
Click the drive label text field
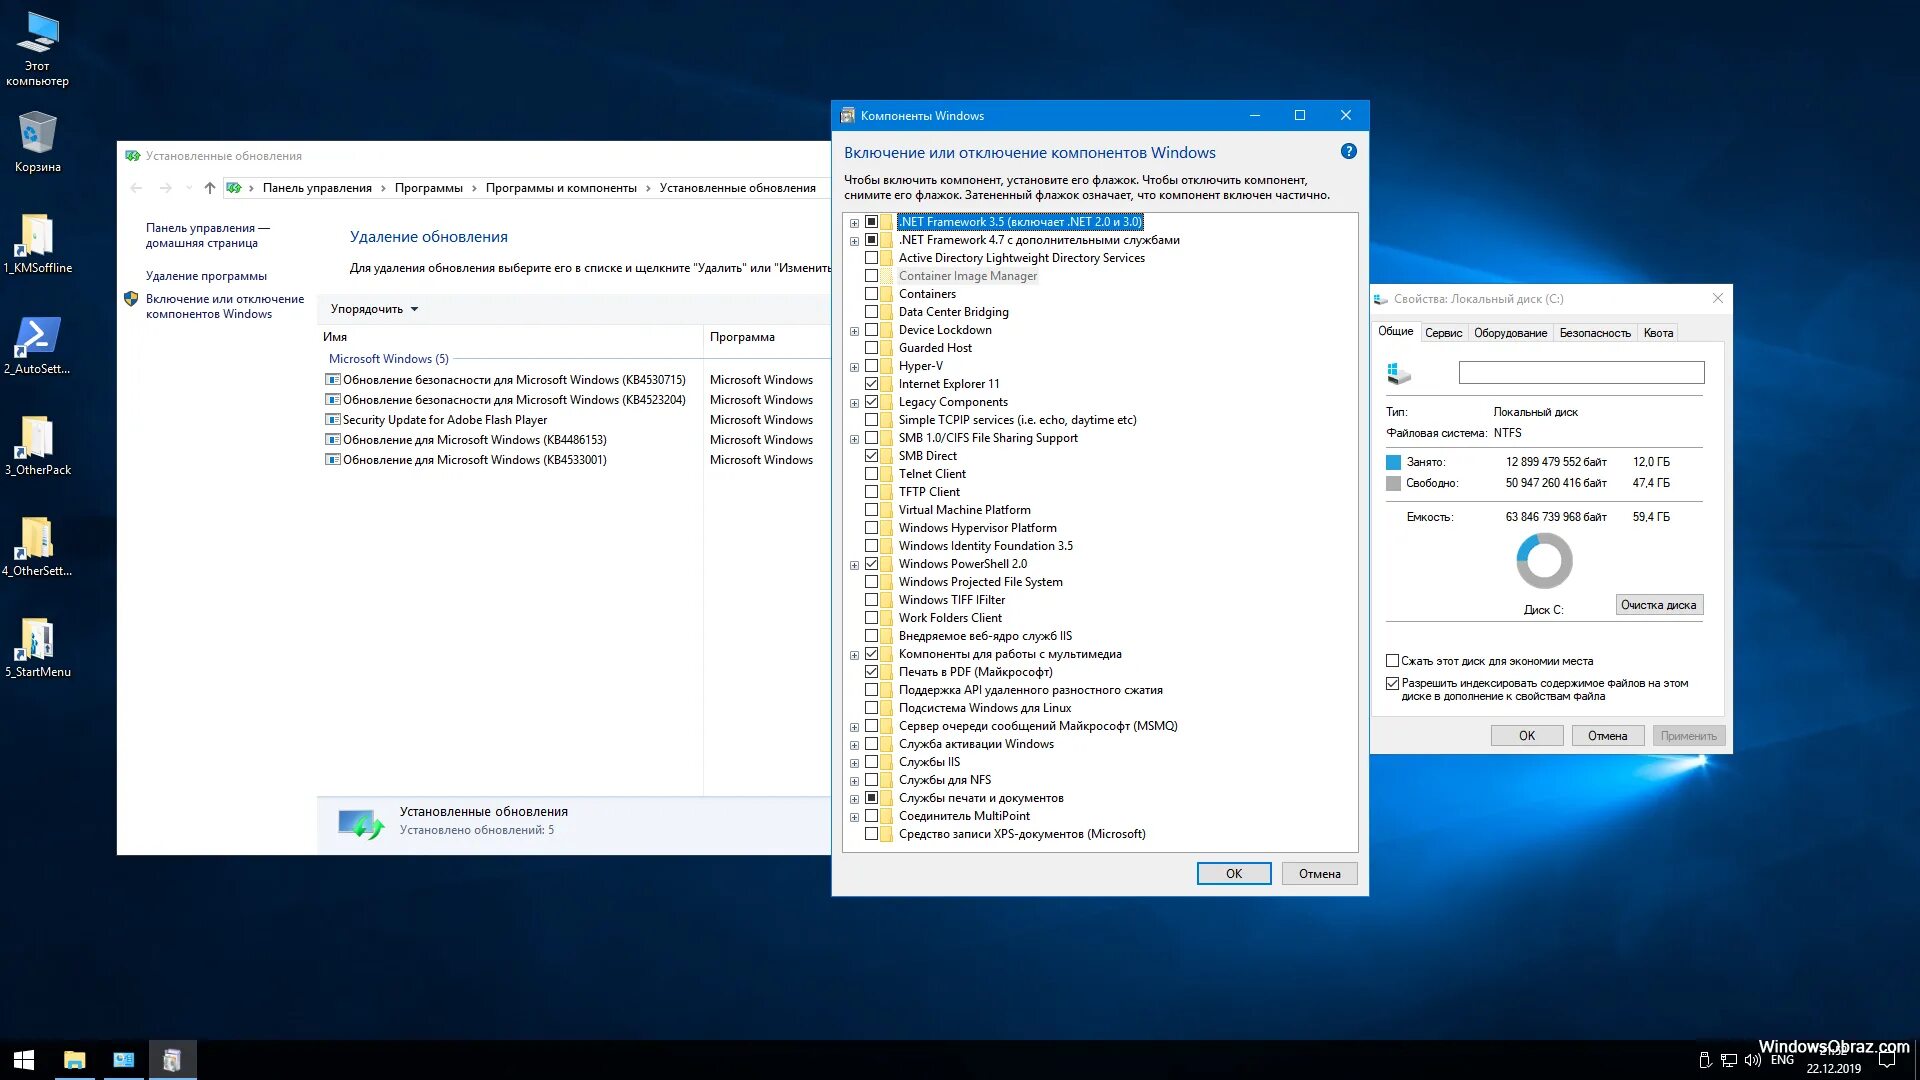pos(1580,373)
